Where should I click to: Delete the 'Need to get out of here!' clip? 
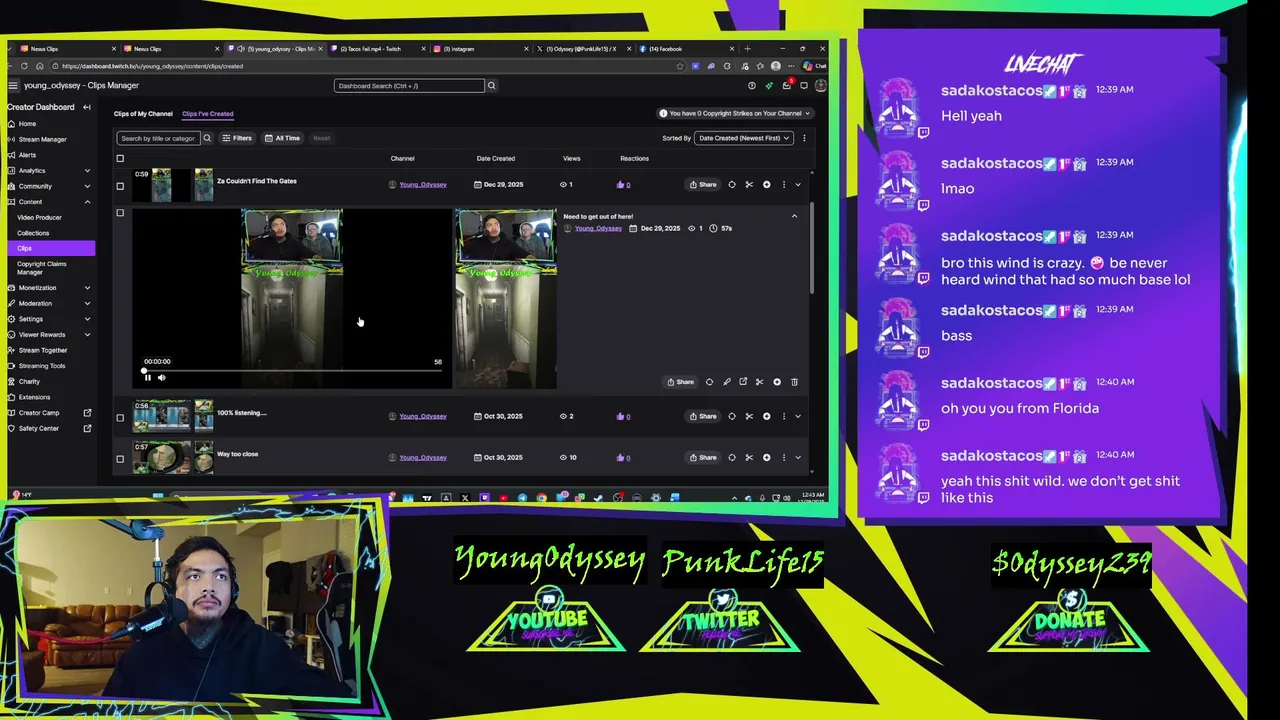pyautogui.click(x=795, y=382)
